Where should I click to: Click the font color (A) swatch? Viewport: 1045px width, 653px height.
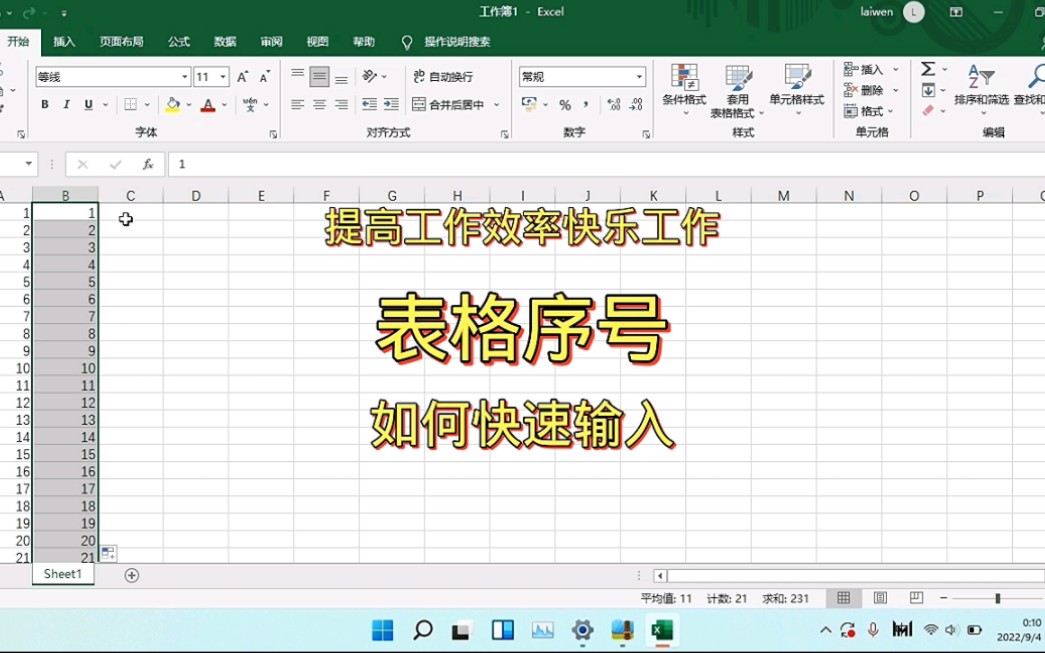pyautogui.click(x=207, y=104)
